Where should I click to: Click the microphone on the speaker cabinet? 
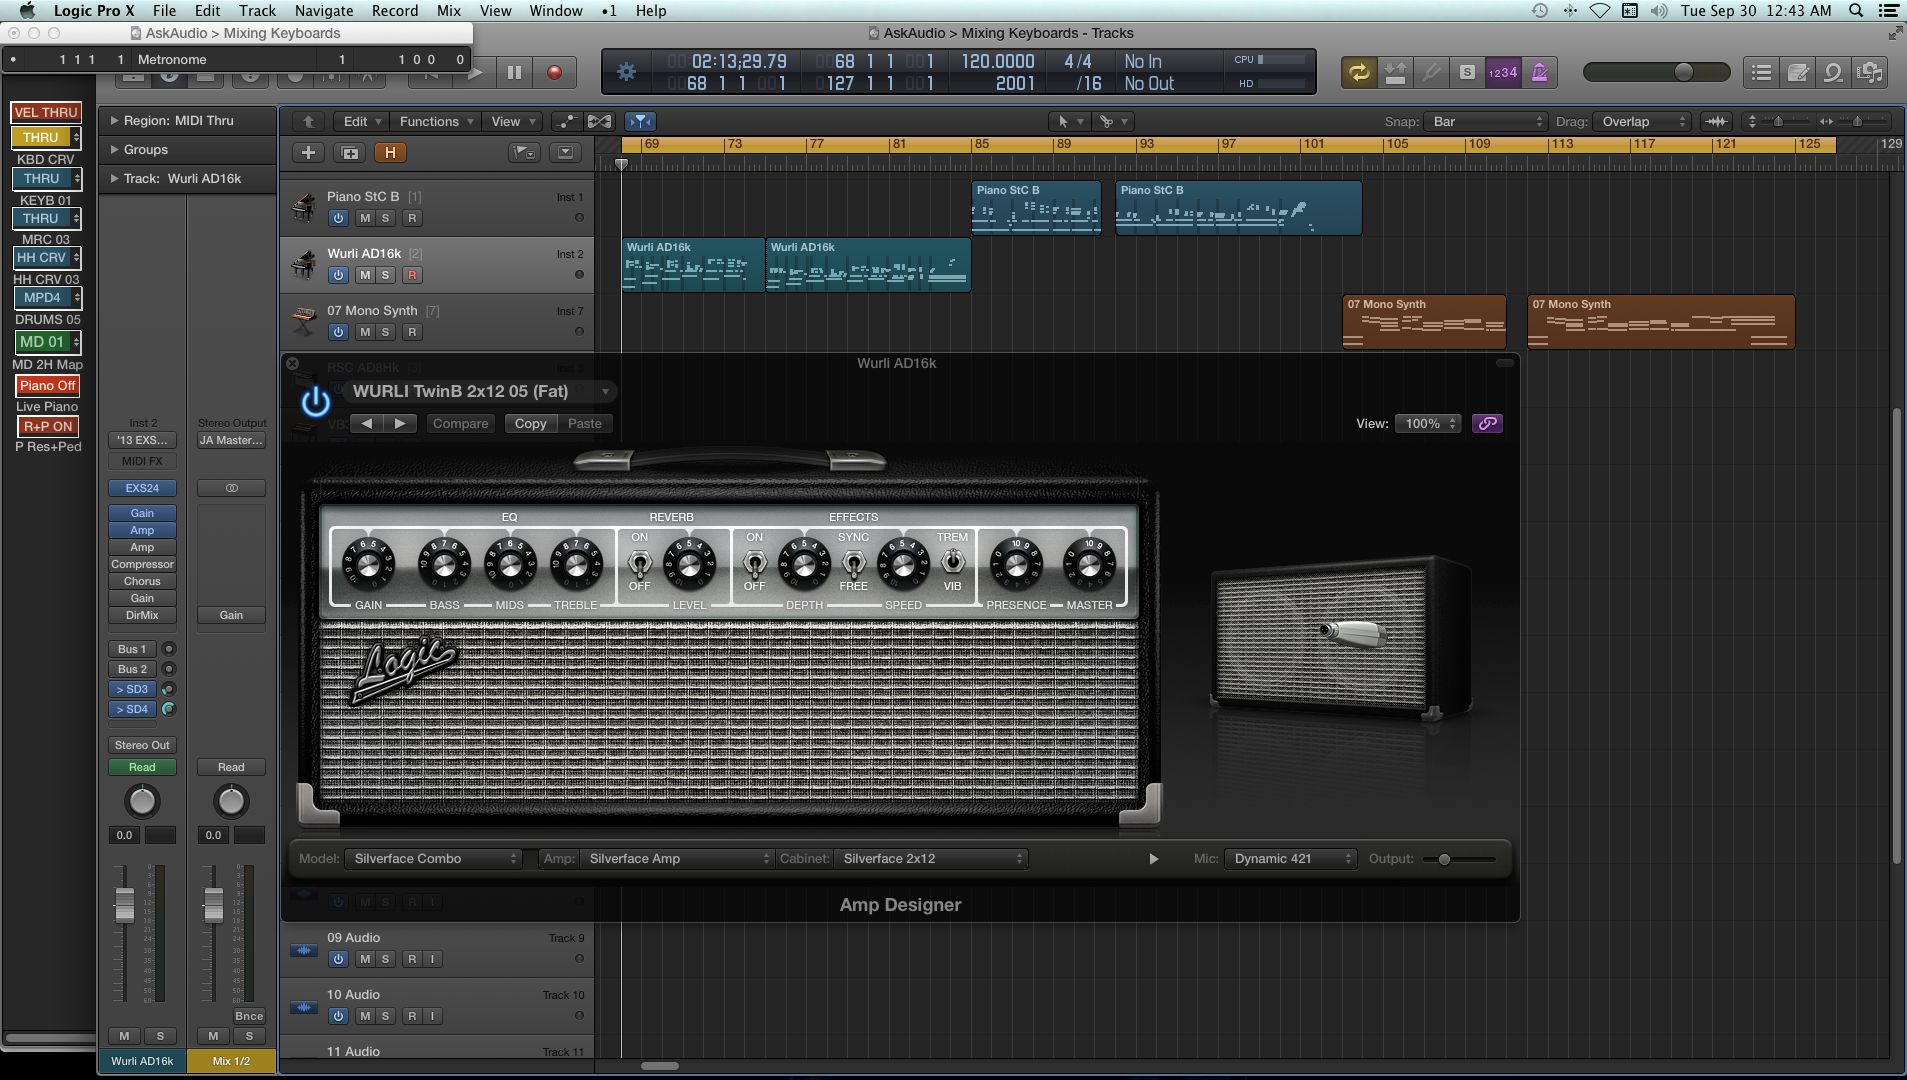(x=1353, y=632)
